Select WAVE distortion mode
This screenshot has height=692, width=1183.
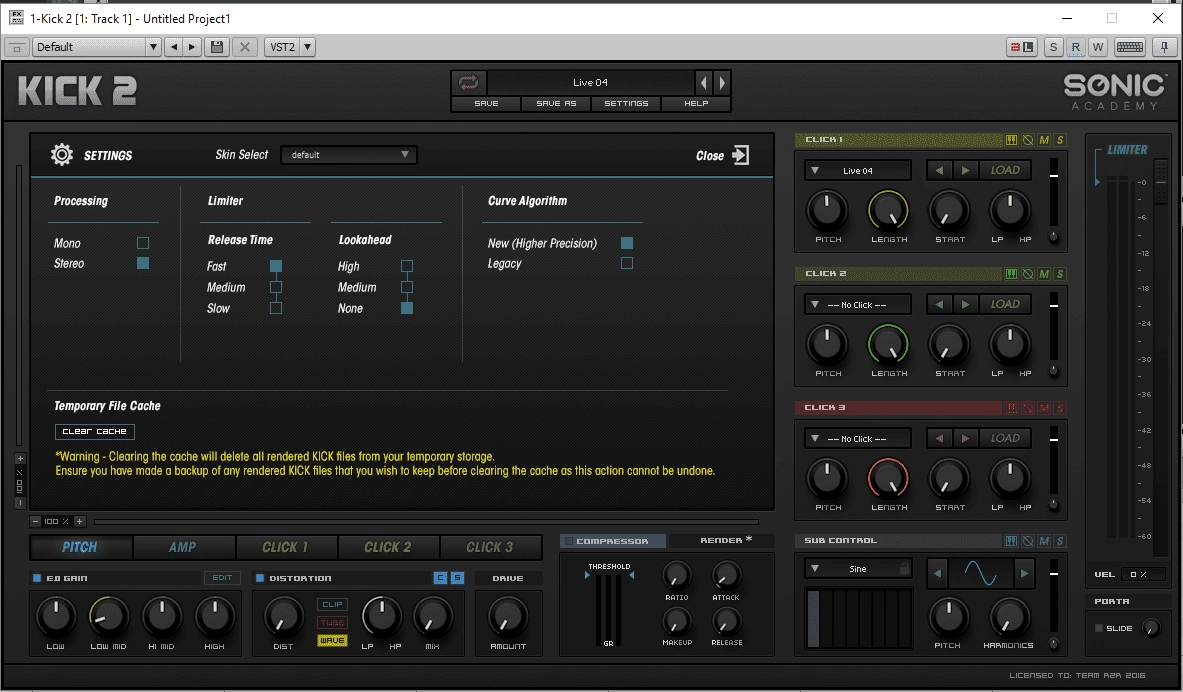click(332, 641)
